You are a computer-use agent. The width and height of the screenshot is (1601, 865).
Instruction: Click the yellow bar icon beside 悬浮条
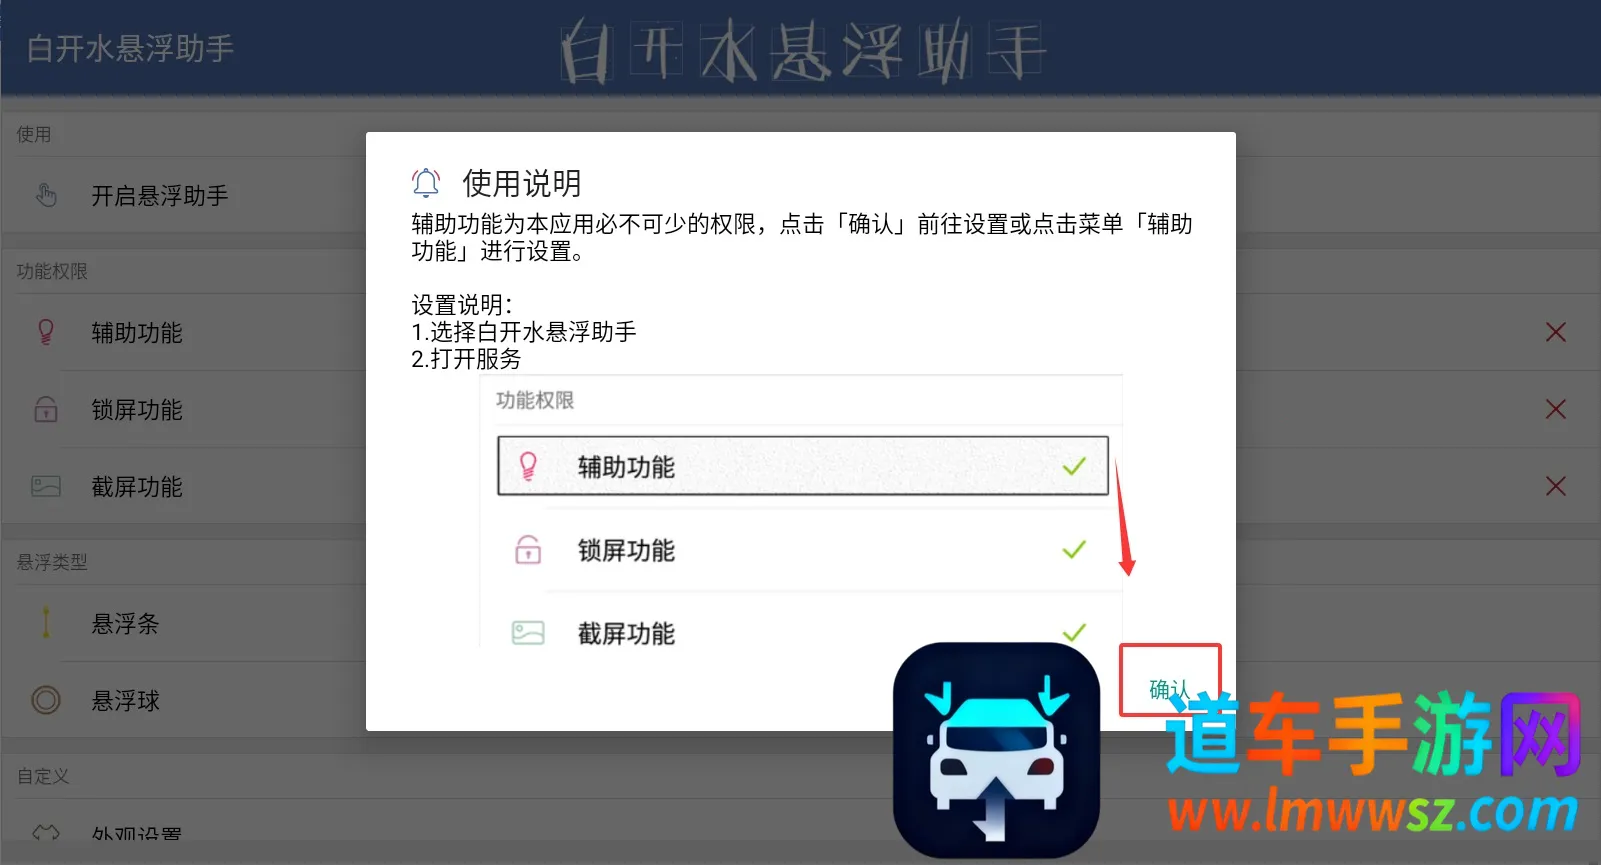[x=46, y=623]
